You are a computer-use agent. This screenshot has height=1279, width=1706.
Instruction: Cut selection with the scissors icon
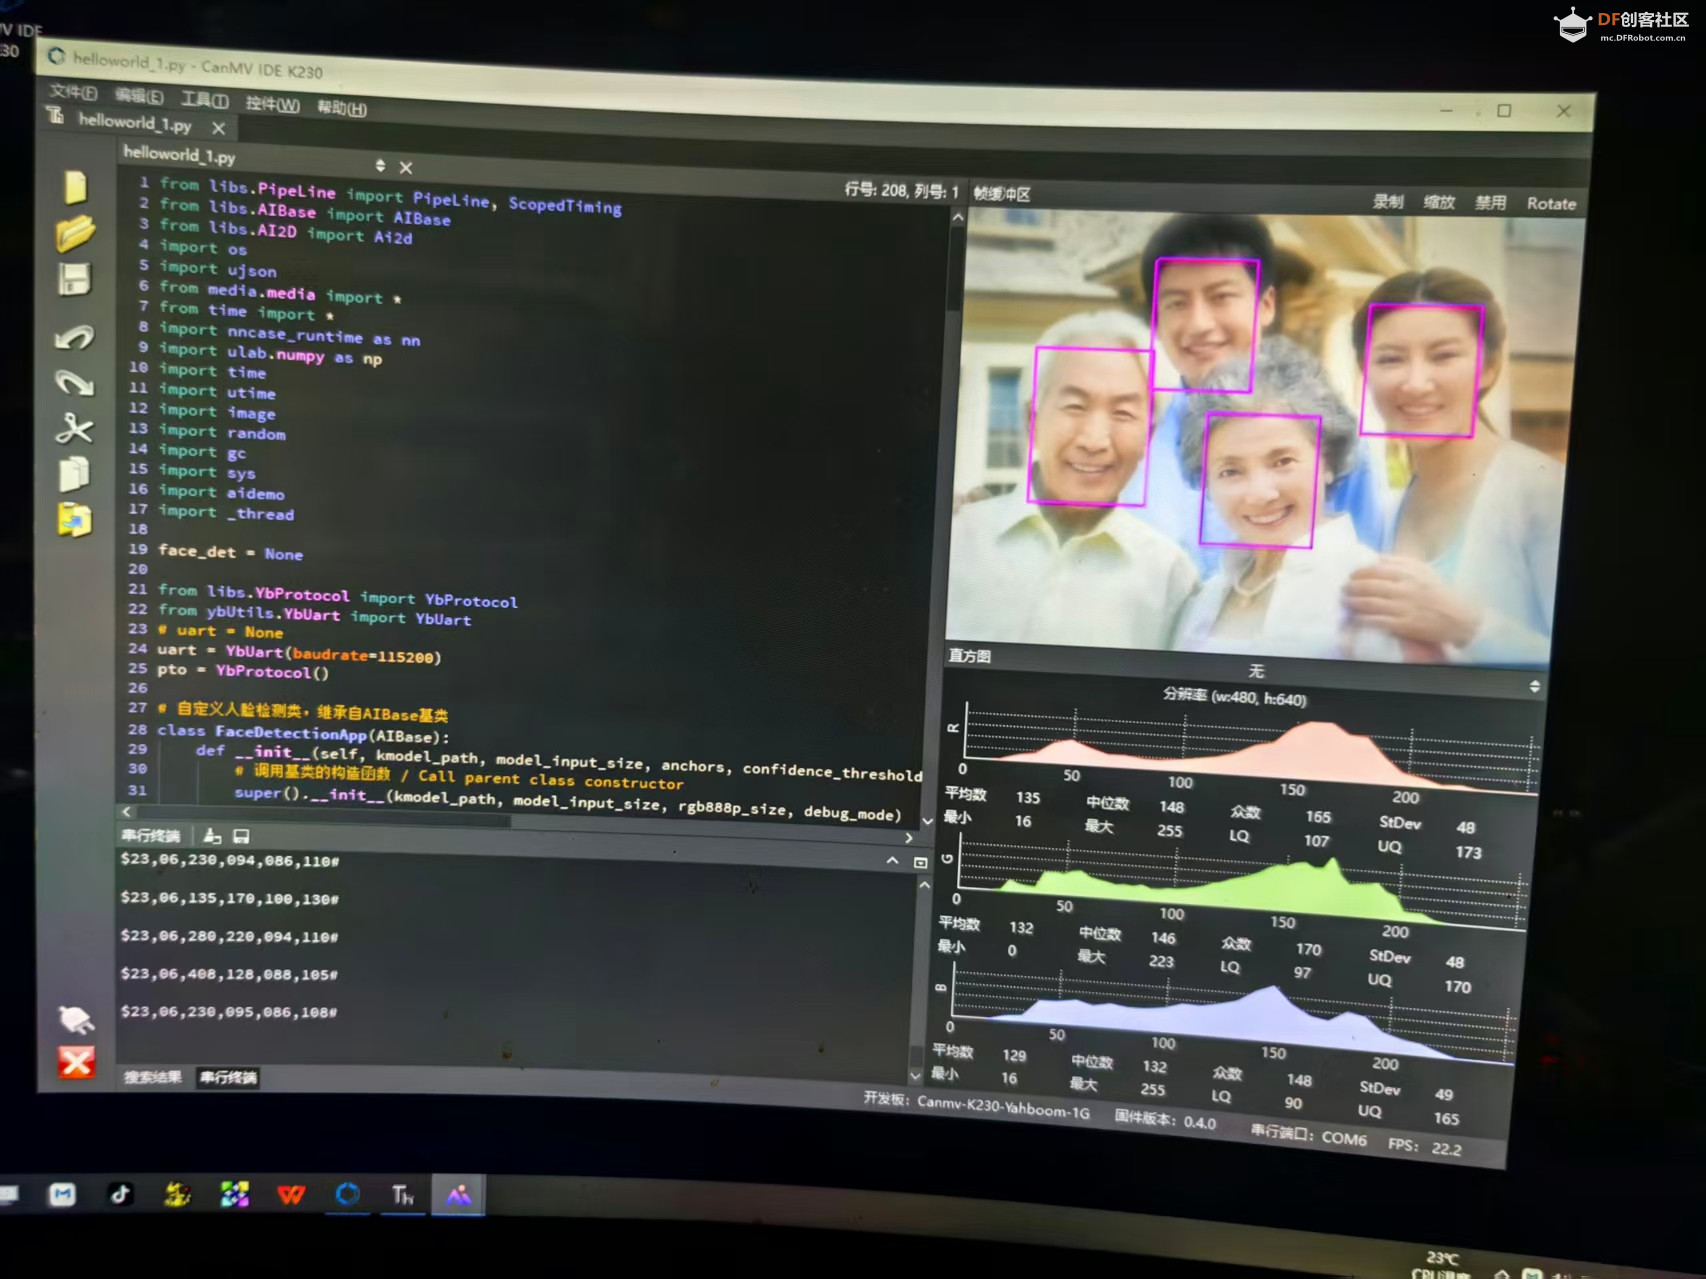[x=75, y=428]
